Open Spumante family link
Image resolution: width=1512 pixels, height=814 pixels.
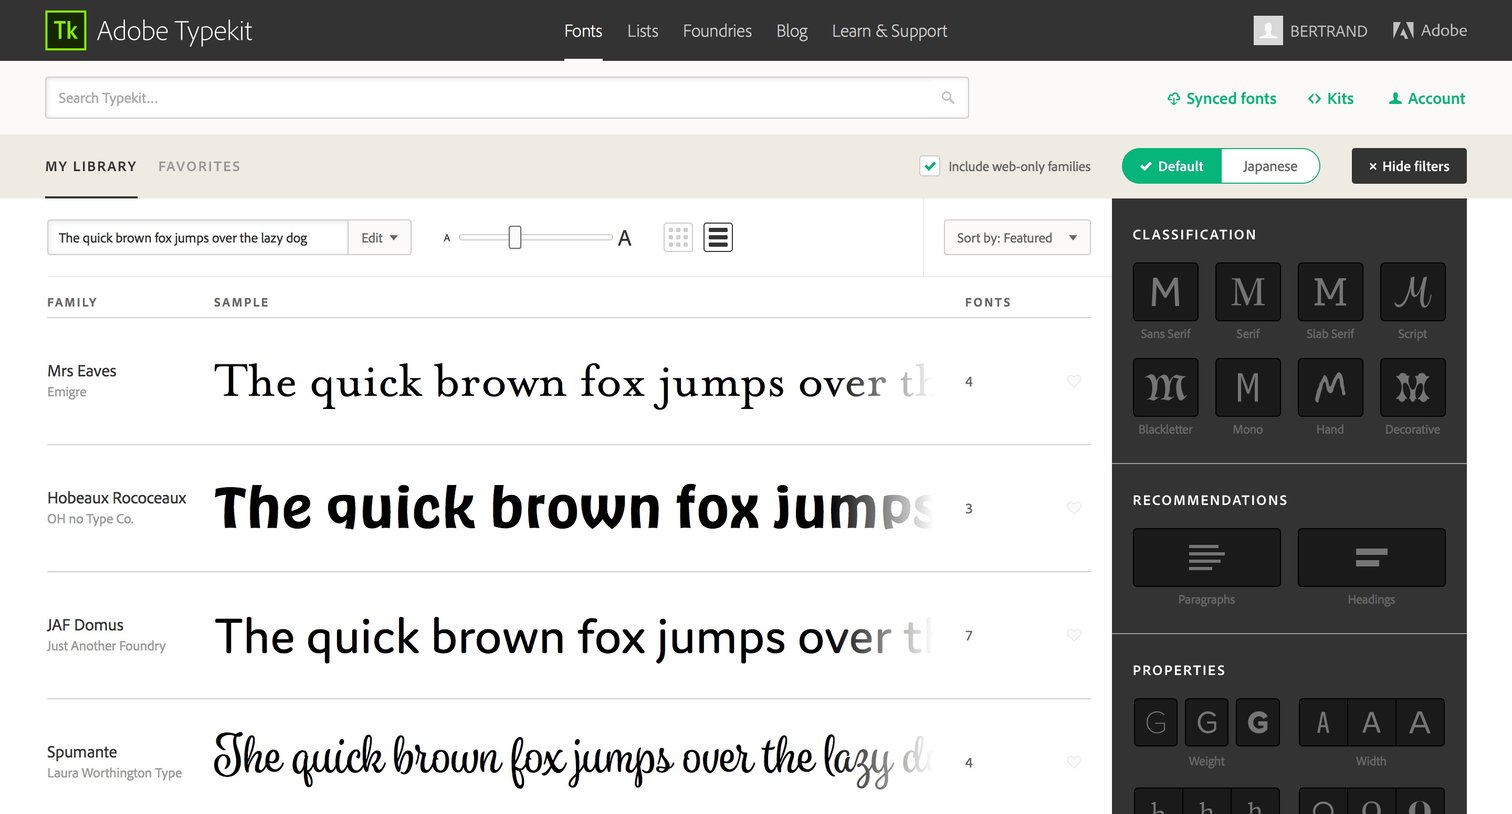pos(82,752)
